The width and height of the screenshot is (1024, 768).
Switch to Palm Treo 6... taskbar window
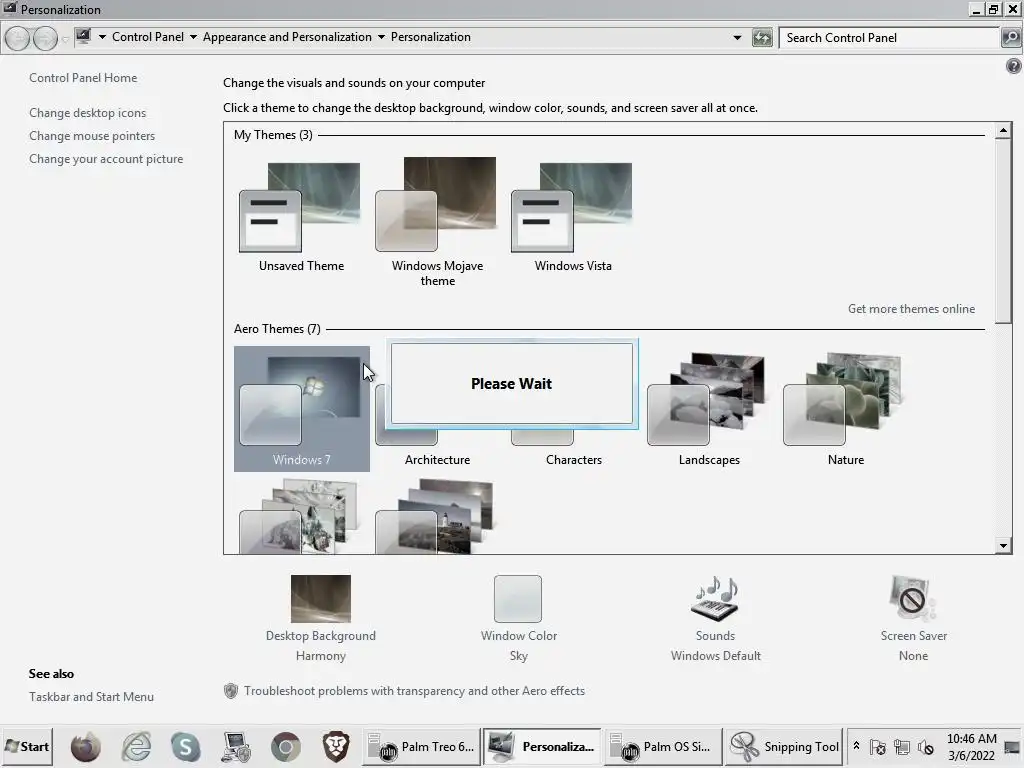421,746
